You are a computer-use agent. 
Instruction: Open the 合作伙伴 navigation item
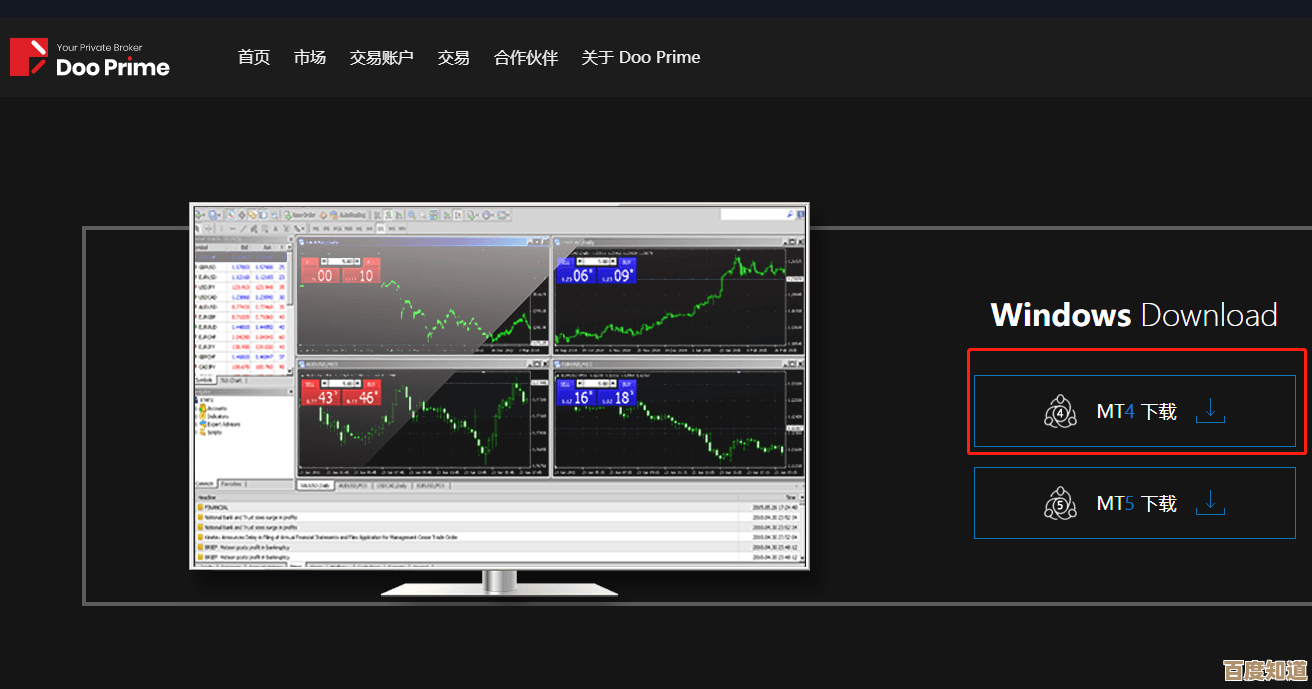[526, 58]
